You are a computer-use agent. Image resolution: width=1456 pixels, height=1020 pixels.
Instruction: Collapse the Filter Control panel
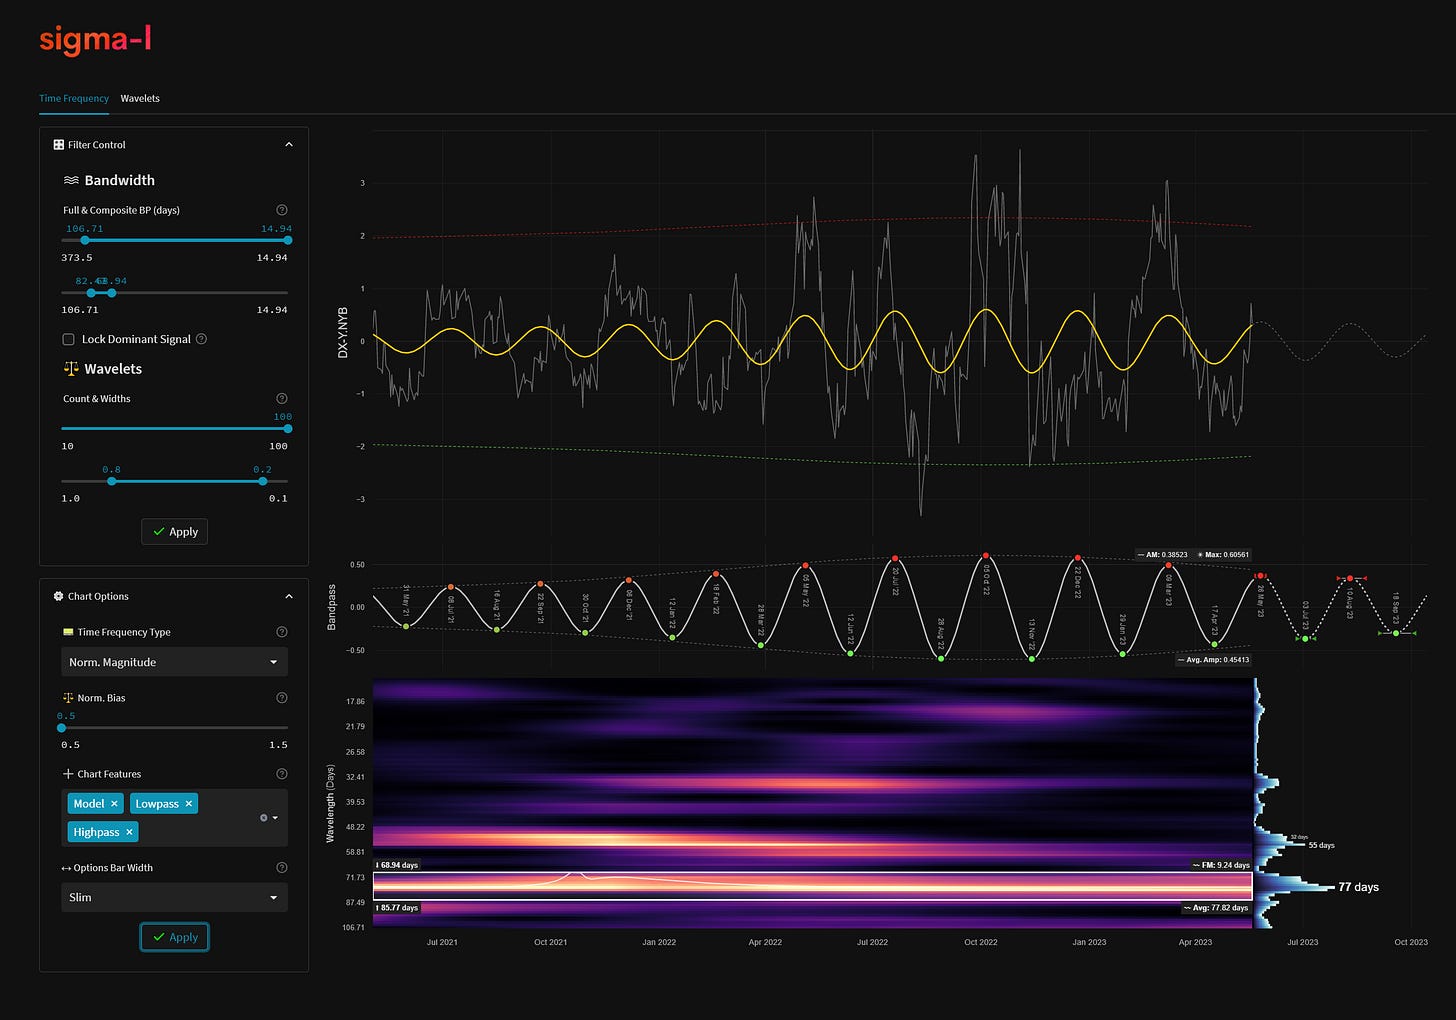(289, 145)
